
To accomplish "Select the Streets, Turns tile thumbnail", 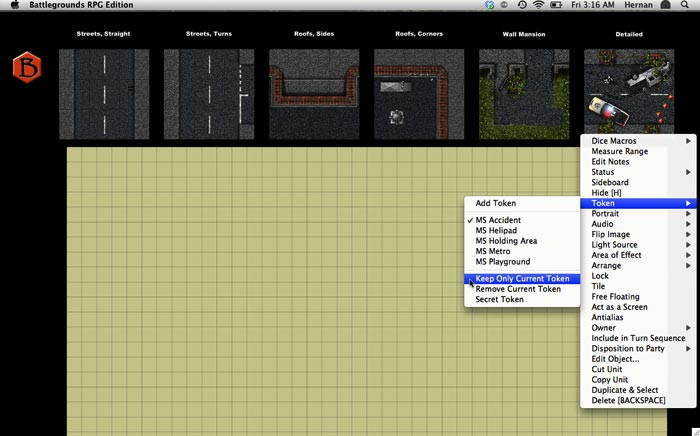I will [x=209, y=94].
